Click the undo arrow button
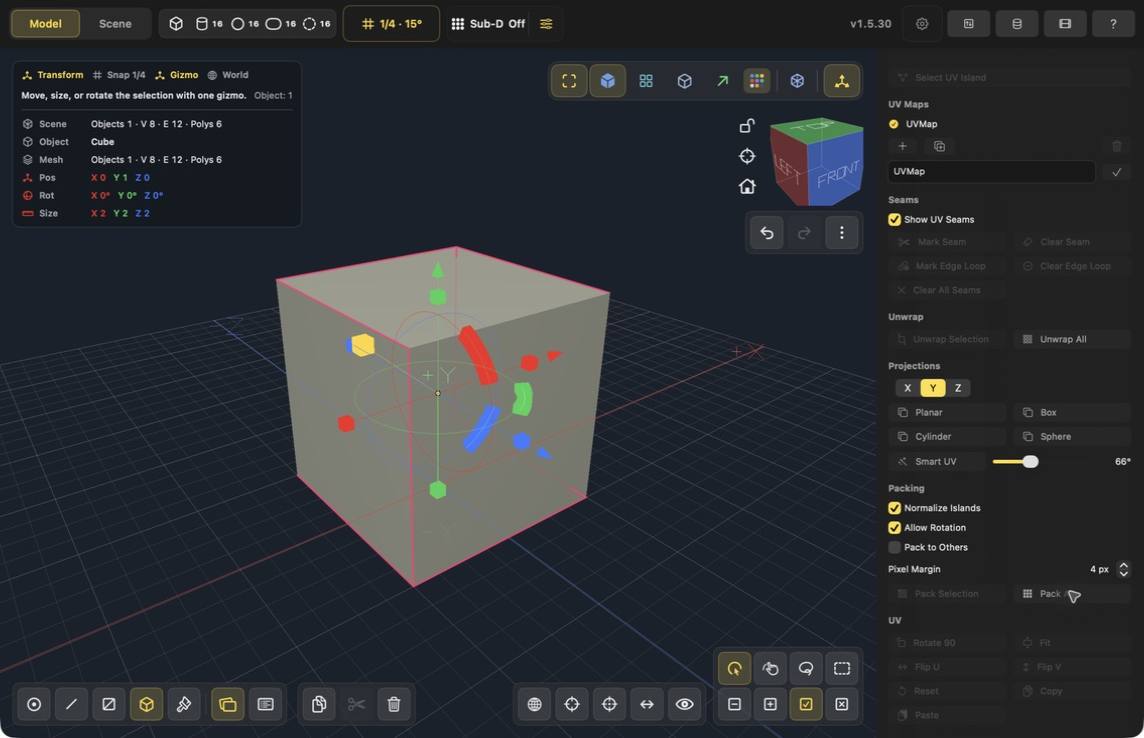This screenshot has width=1144, height=738. [x=766, y=233]
